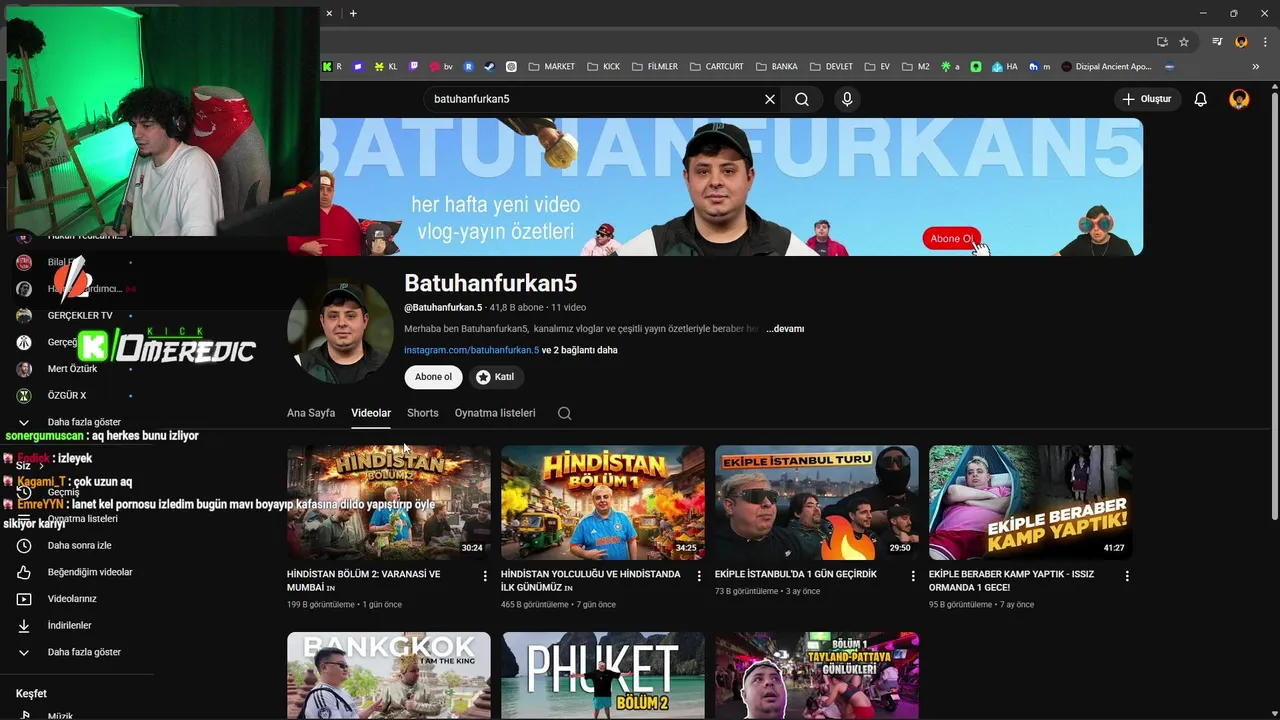
Task: Open options for Hindistan Yolculuğu video
Action: (x=699, y=576)
